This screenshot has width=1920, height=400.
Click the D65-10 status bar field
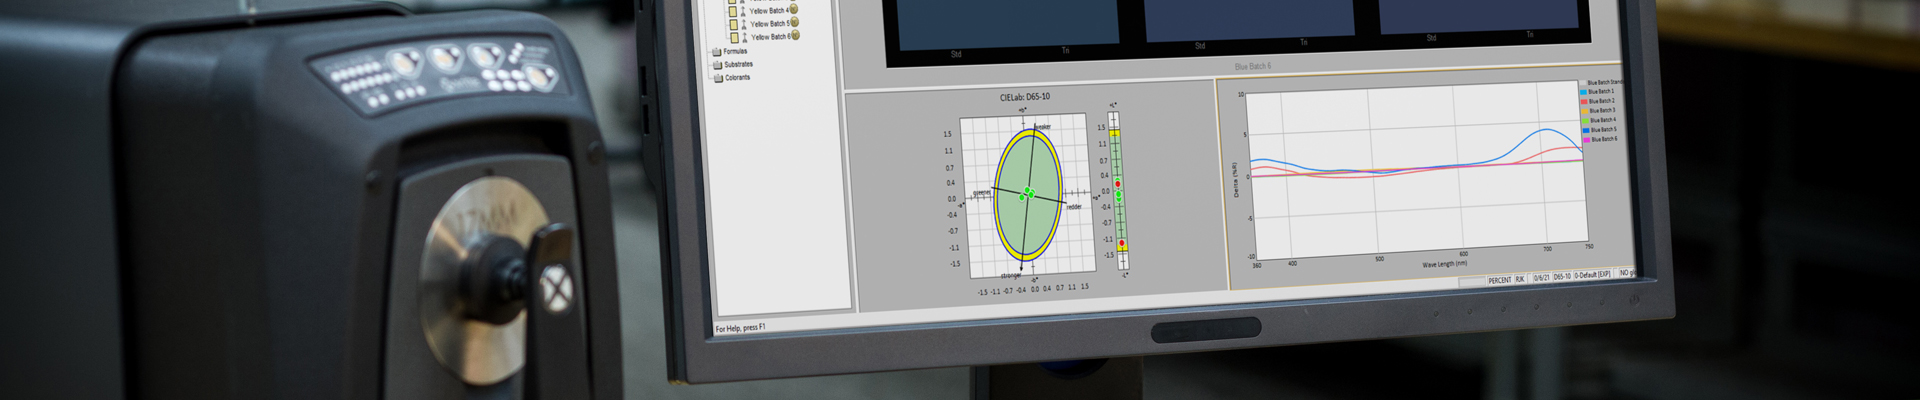(x=1561, y=277)
